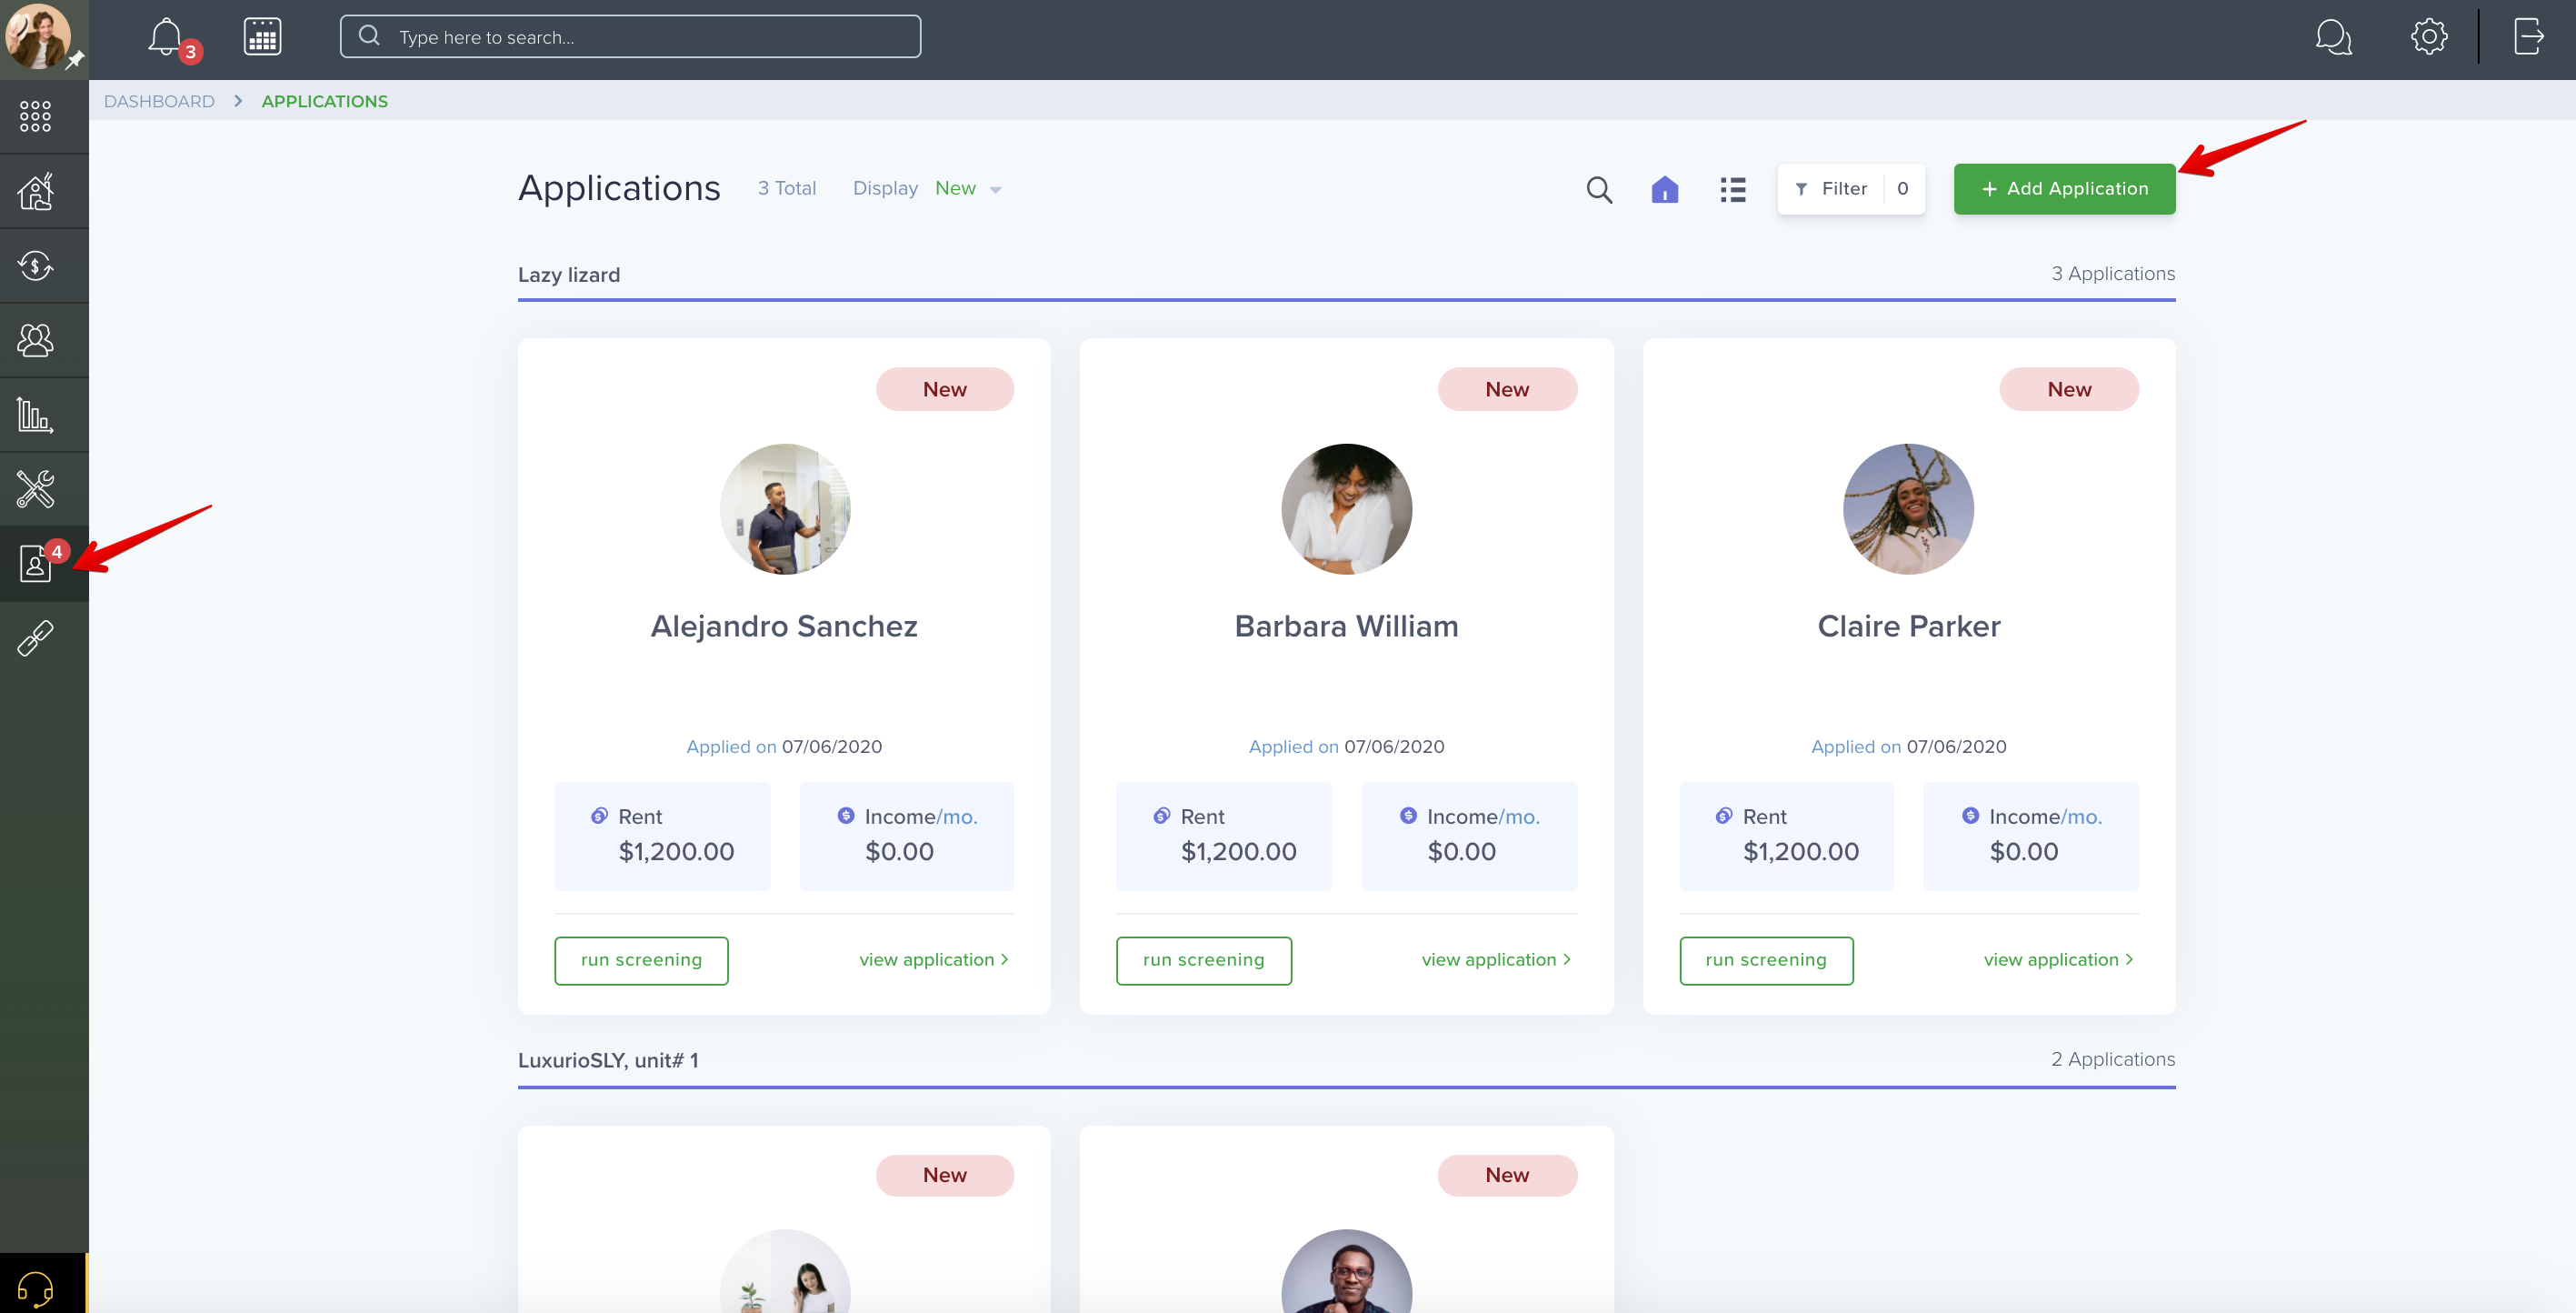Click Applied on 07/06/2020 under Claire Parker
2576x1313 pixels.
(x=1908, y=746)
